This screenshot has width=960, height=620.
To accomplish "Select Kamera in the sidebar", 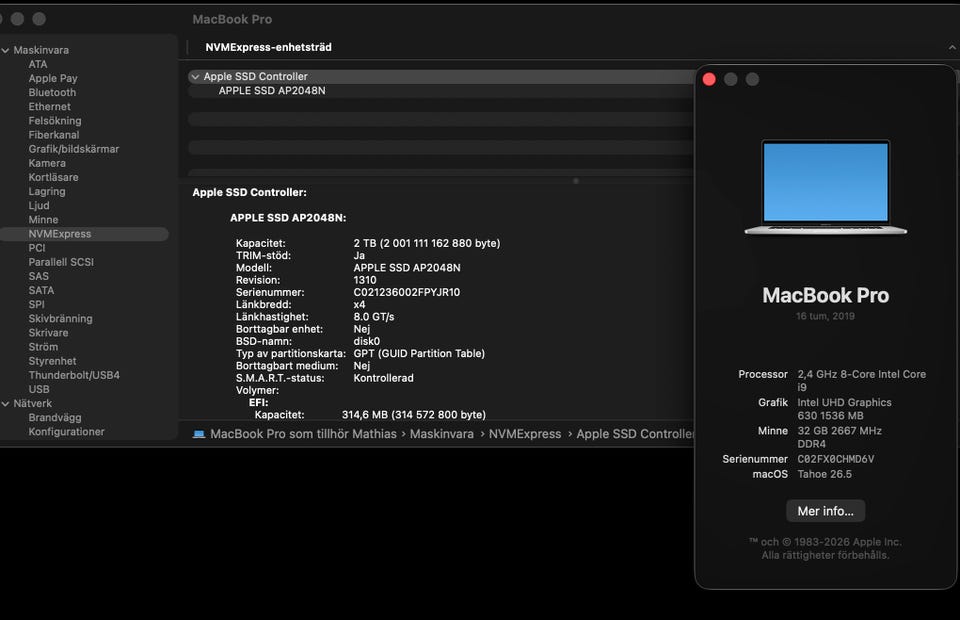I will pos(47,163).
